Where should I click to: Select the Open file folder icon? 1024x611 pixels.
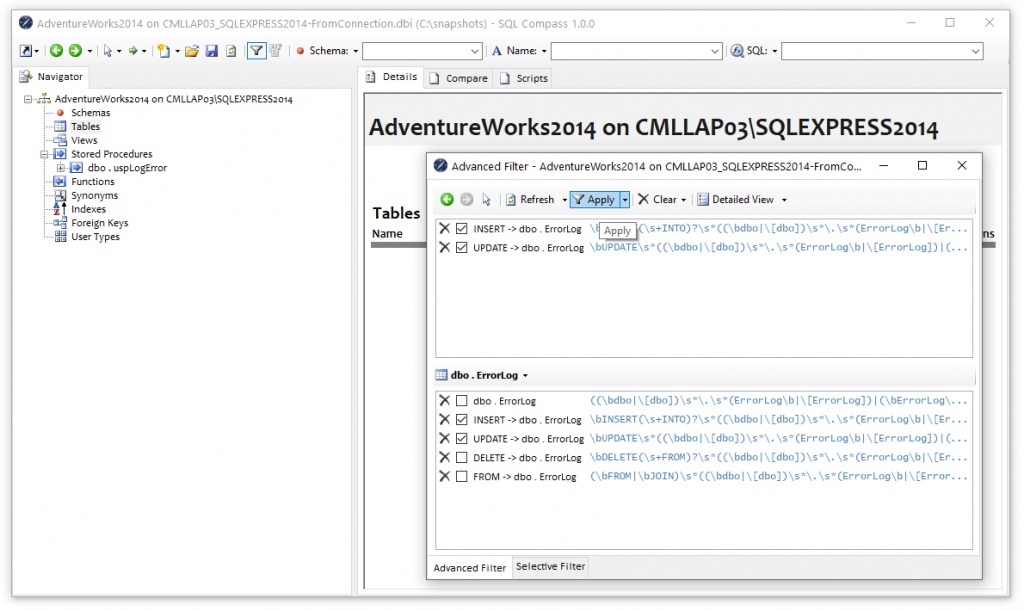click(x=191, y=50)
